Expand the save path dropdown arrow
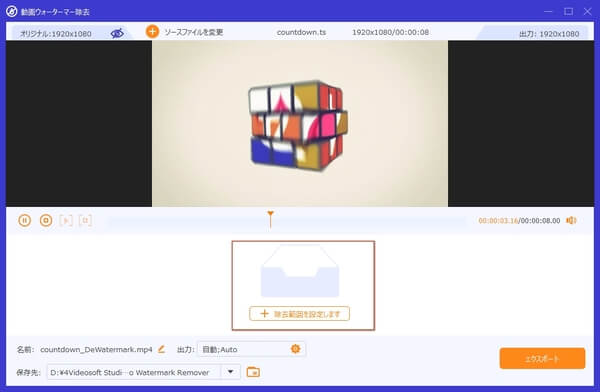600x392 pixels. tap(231, 372)
